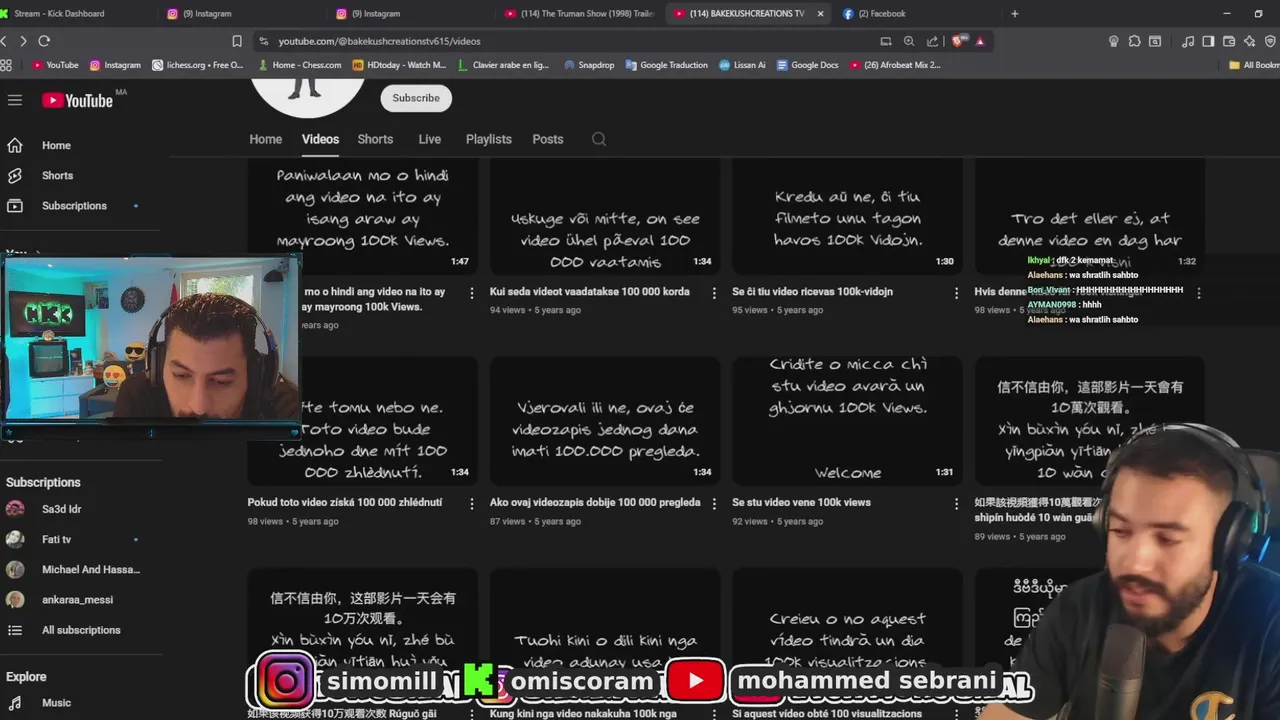Open the Snapdrop bookmark
This screenshot has width=1280, height=720.
(x=589, y=65)
